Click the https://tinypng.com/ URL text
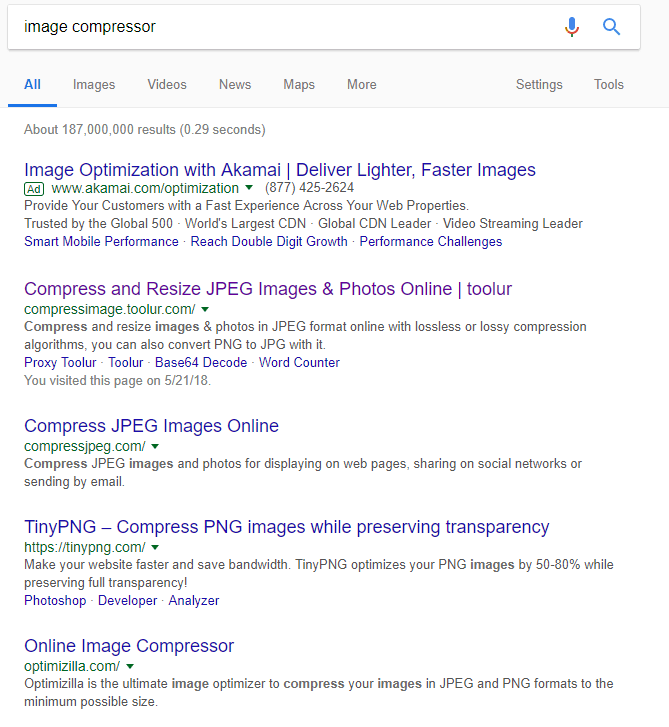The height and width of the screenshot is (727, 669). [84, 548]
